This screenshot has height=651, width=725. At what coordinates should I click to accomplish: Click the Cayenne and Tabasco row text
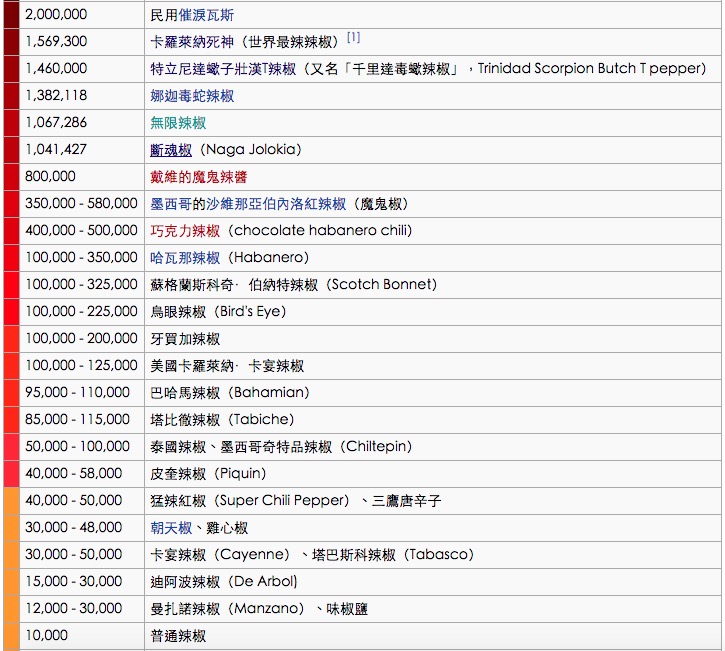tap(312, 555)
